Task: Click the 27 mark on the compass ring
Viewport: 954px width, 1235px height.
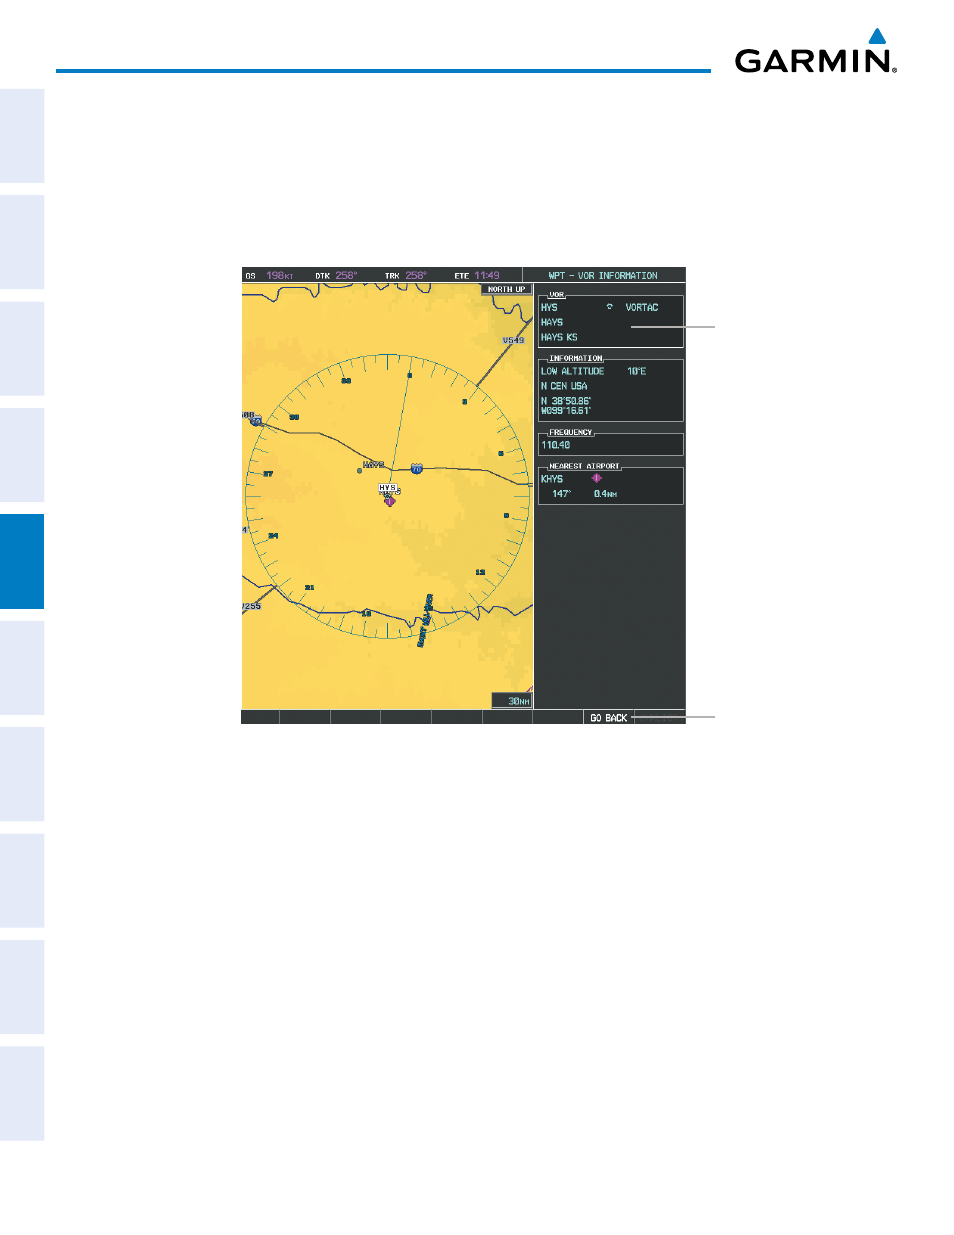Action: pos(268,474)
